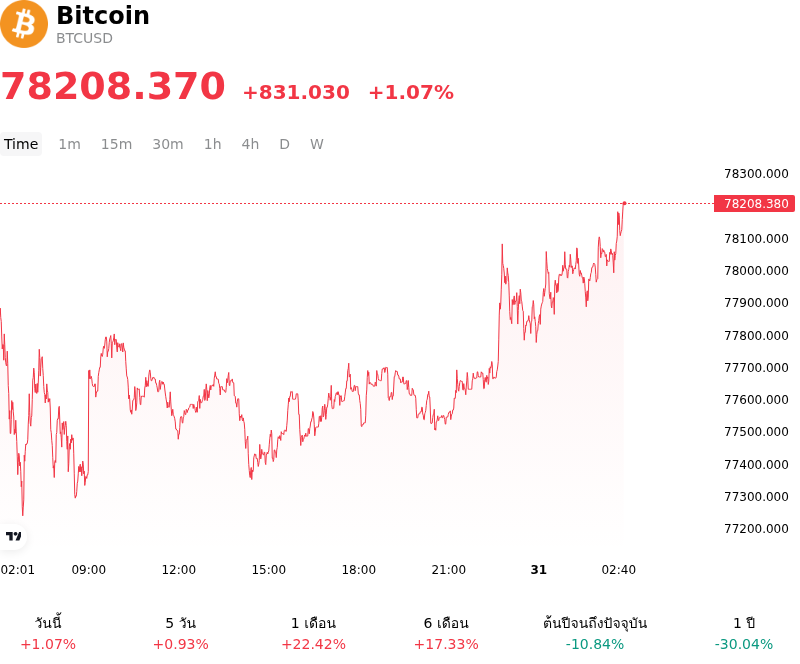Switch to the 15m interval
800x664 pixels.
click(116, 144)
